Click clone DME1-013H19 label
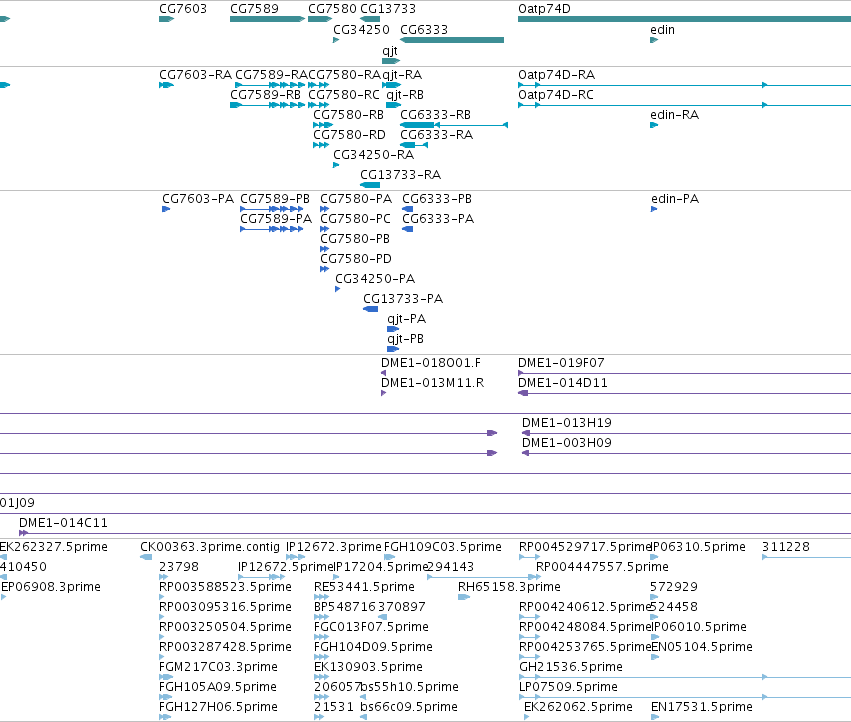 pos(567,423)
